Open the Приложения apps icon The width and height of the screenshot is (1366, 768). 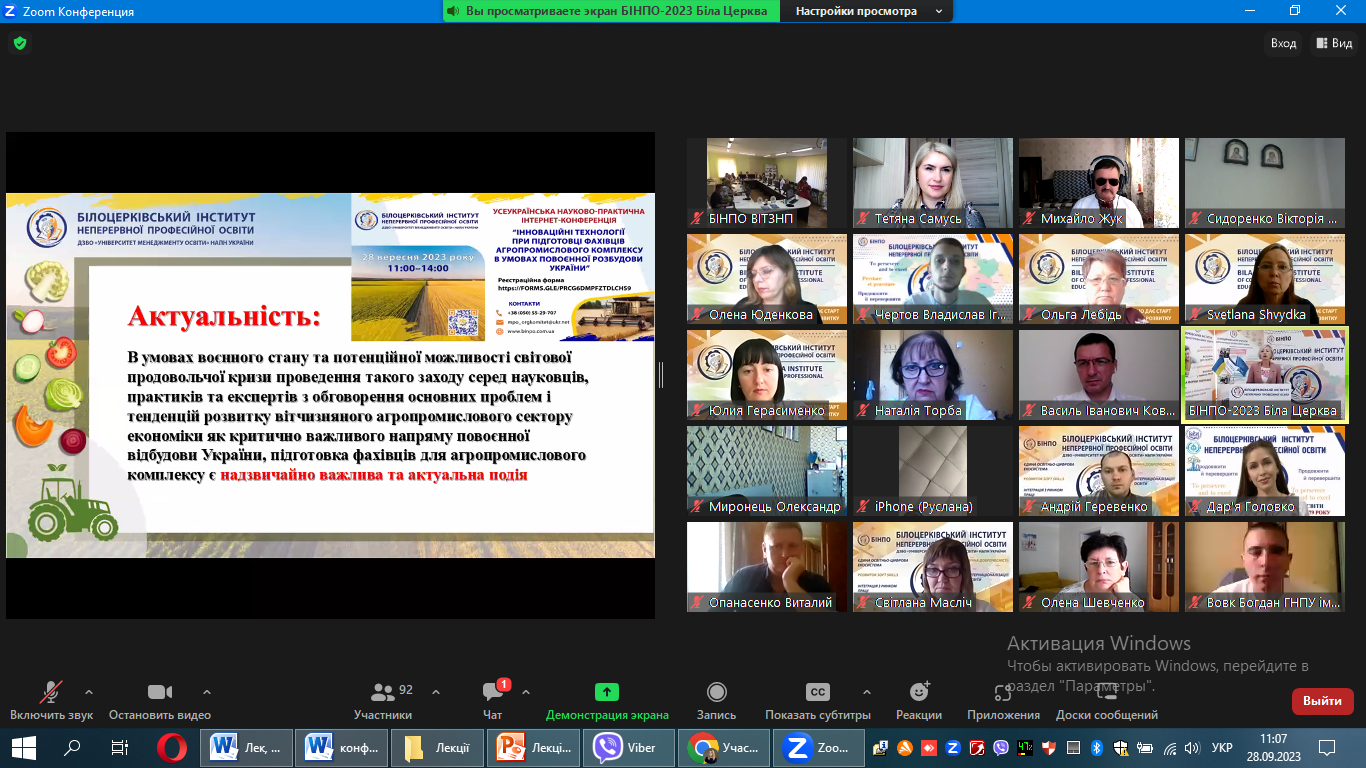click(x=1003, y=692)
